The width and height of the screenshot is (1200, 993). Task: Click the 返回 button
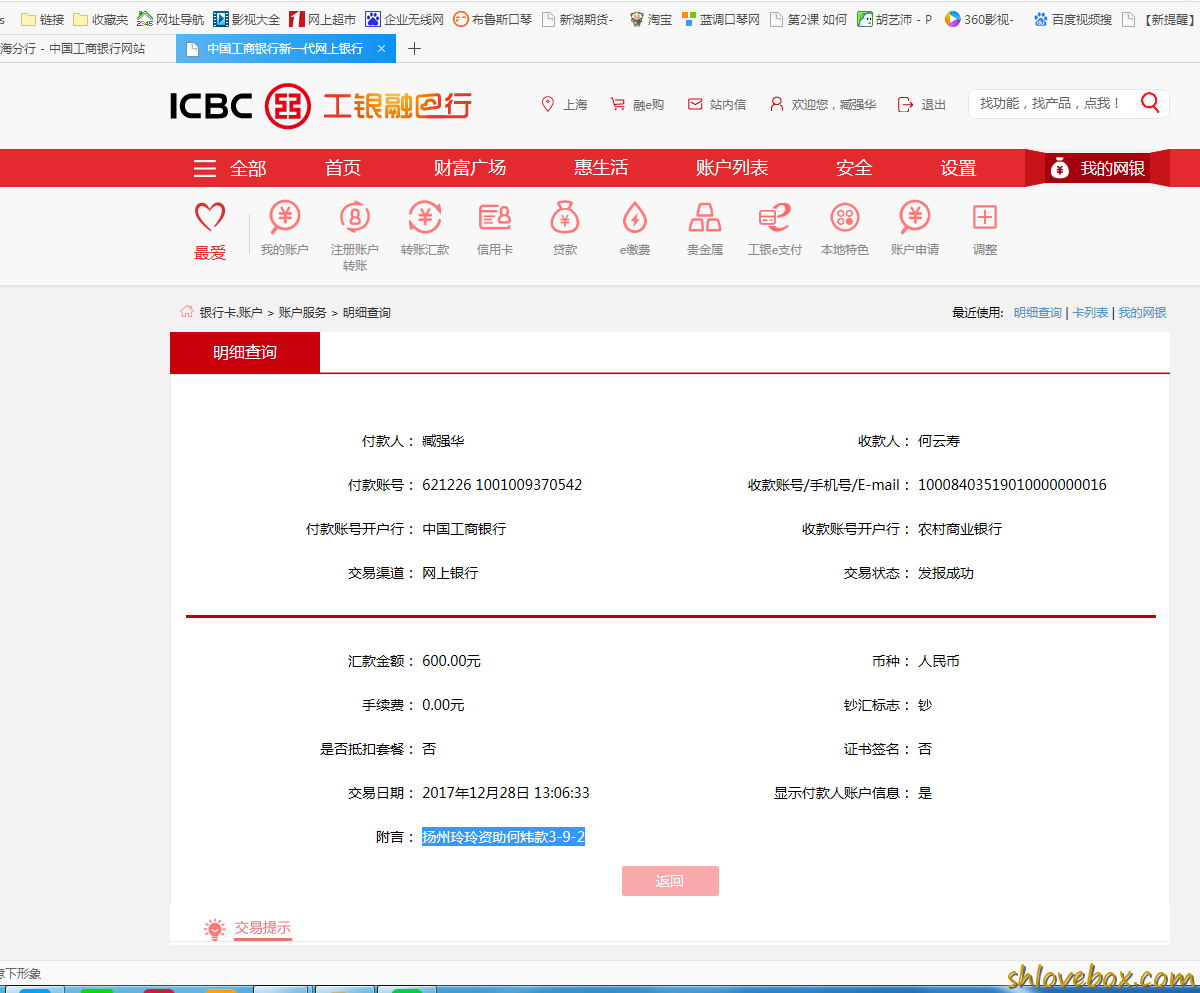point(670,881)
